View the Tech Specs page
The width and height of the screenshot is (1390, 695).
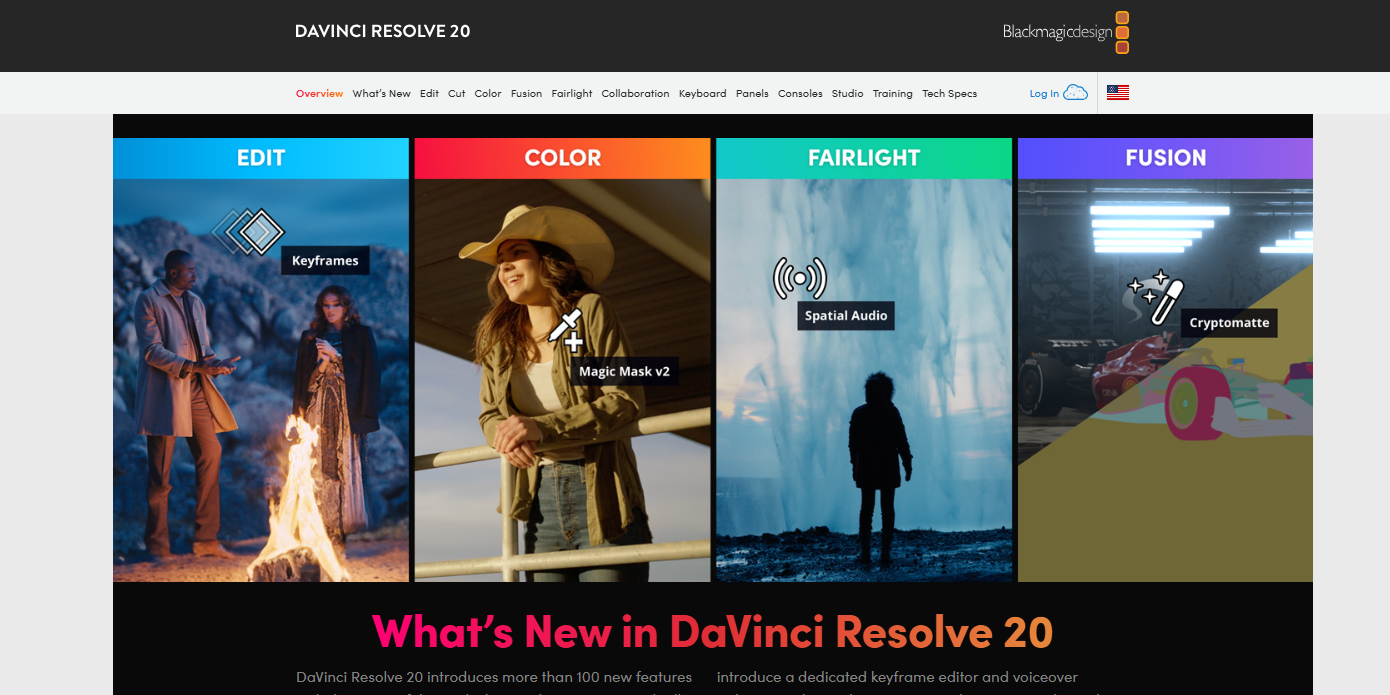(x=949, y=94)
